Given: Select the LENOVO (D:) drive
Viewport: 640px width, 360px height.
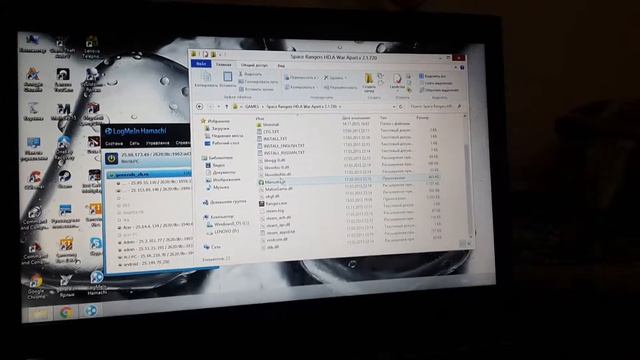Looking at the screenshot, I should 224,231.
